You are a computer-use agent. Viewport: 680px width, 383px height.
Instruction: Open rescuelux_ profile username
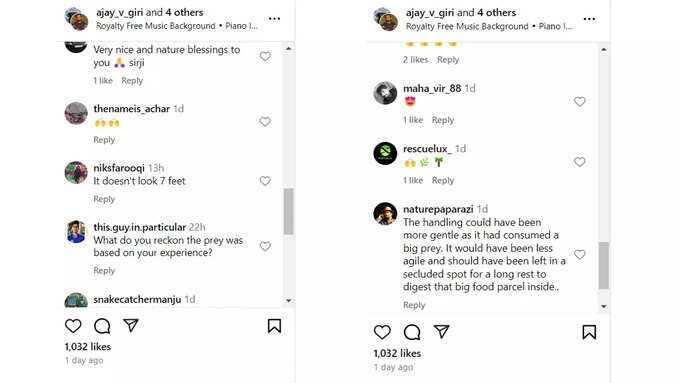tap(427, 149)
